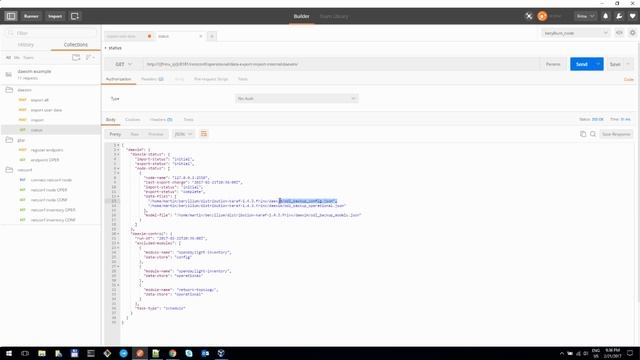Toggle line wrap icon in response toolbar

click(204, 134)
